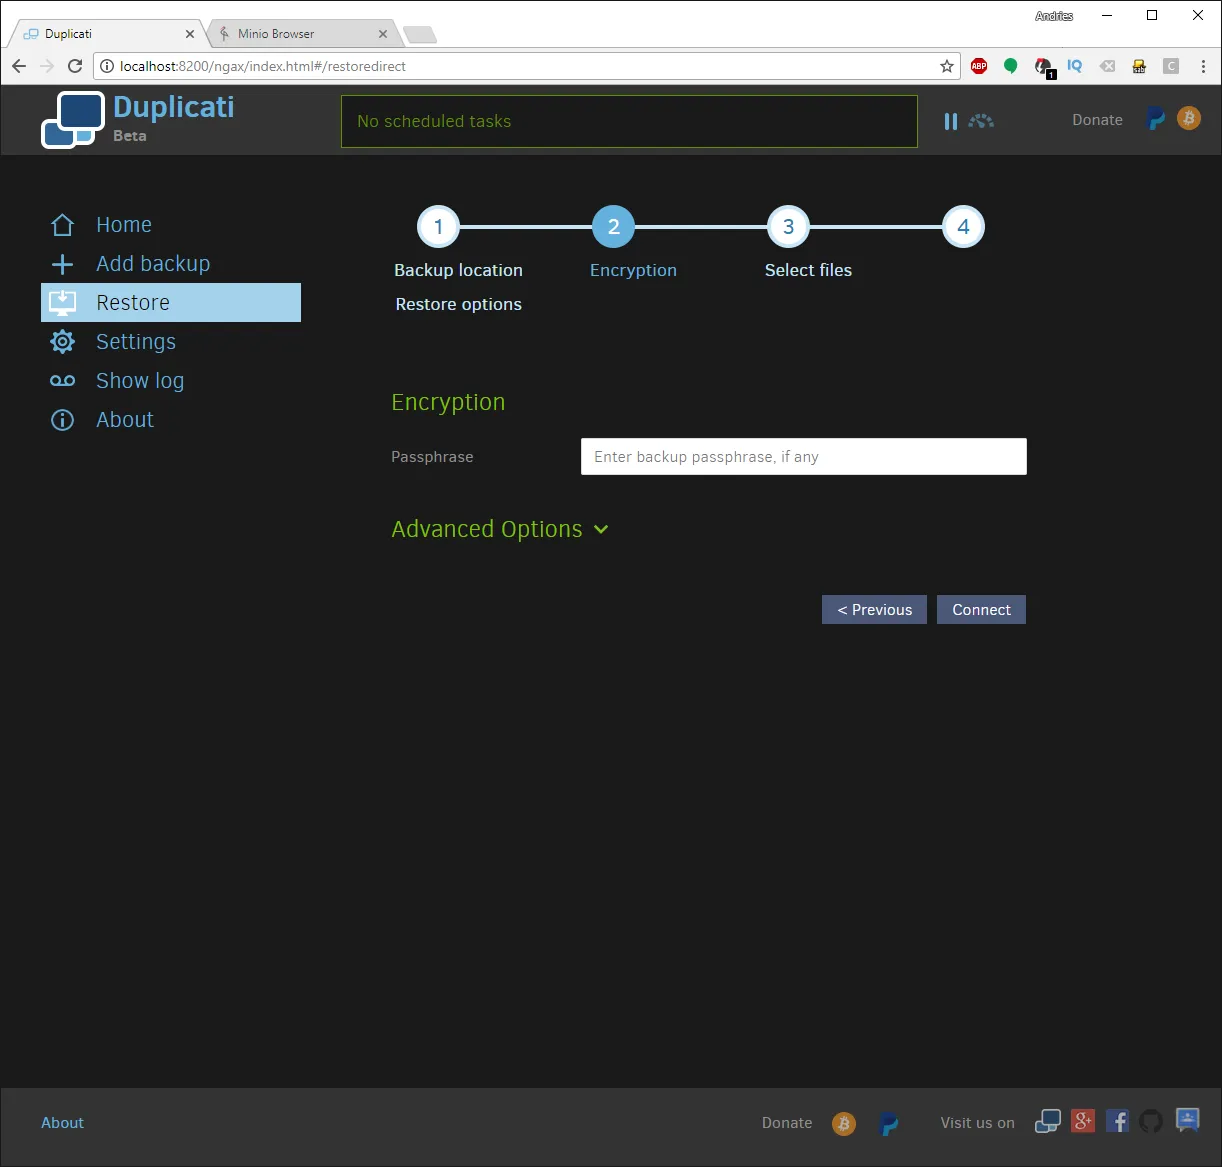The image size is (1222, 1167).
Task: Visit the Duplicati website icon in footer
Action: pos(1047,1122)
